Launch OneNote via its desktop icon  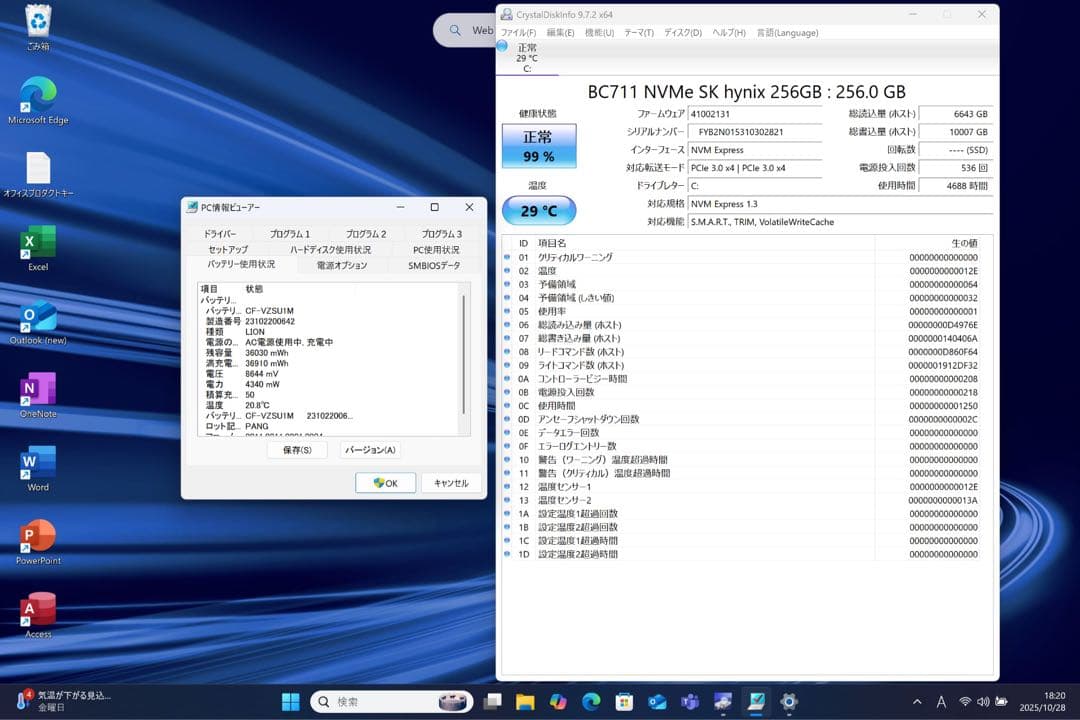point(37,390)
